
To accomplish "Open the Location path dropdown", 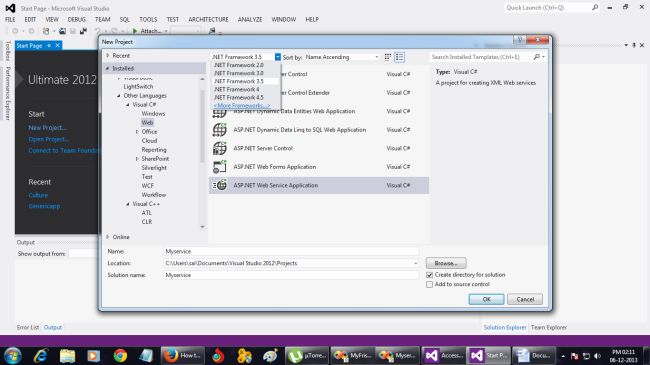I will coord(415,263).
